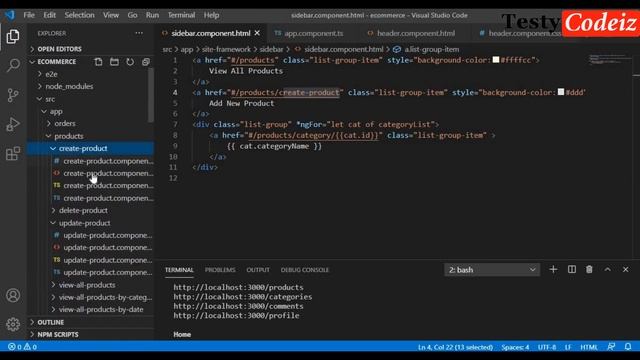Image resolution: width=640 pixels, height=360 pixels.
Task: Open the Accounts icon in activity bar
Action: [13, 295]
